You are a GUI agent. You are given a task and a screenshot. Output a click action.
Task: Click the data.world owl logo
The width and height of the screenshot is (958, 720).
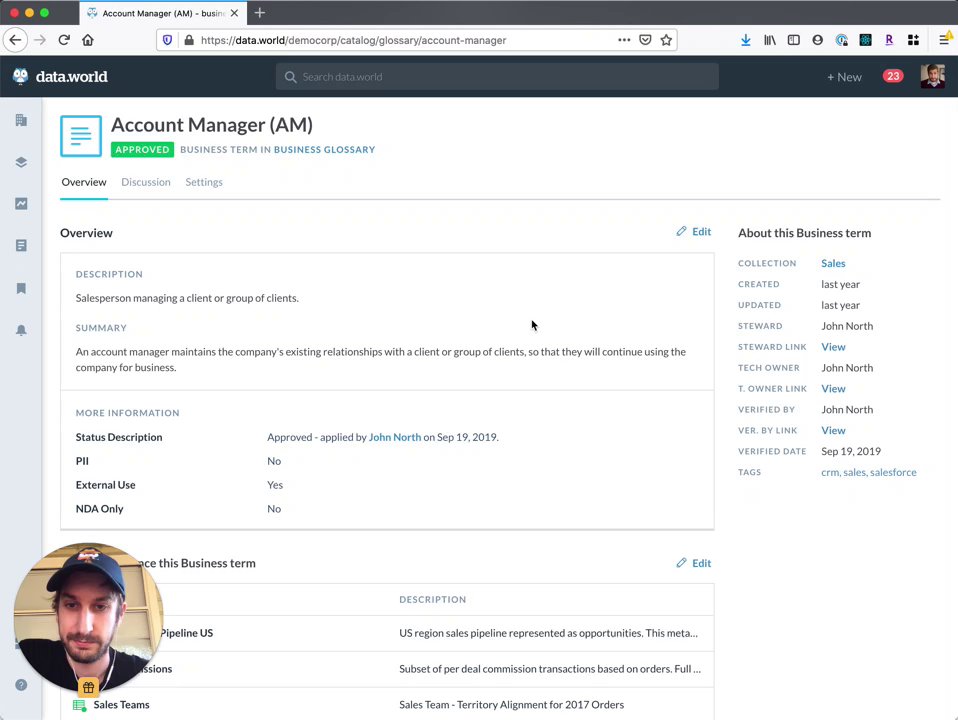[21, 76]
